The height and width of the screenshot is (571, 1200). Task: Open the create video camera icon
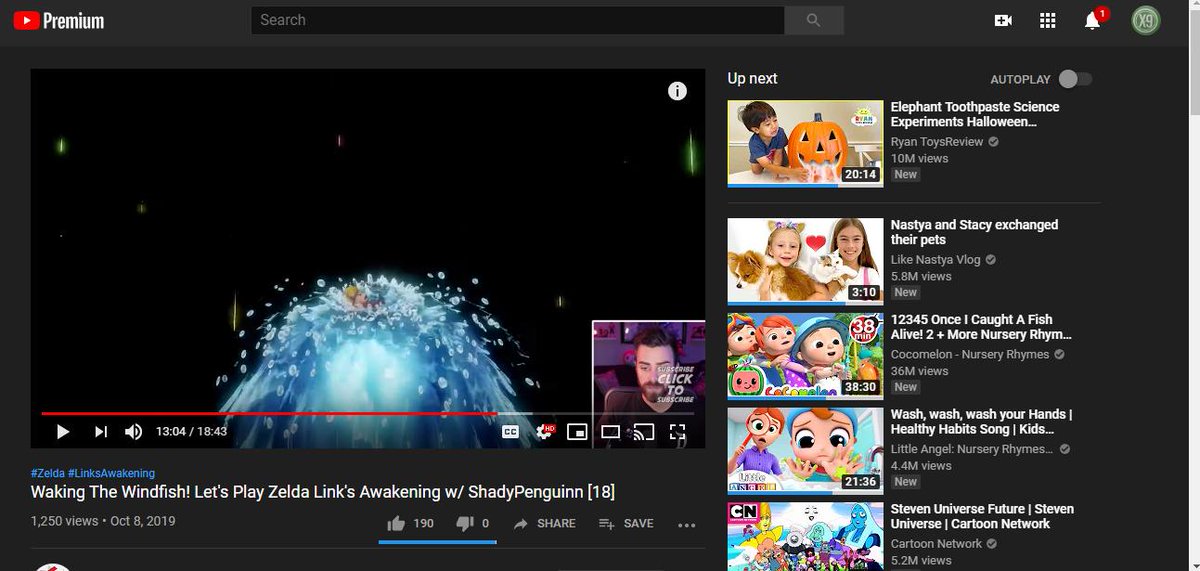coord(1003,20)
